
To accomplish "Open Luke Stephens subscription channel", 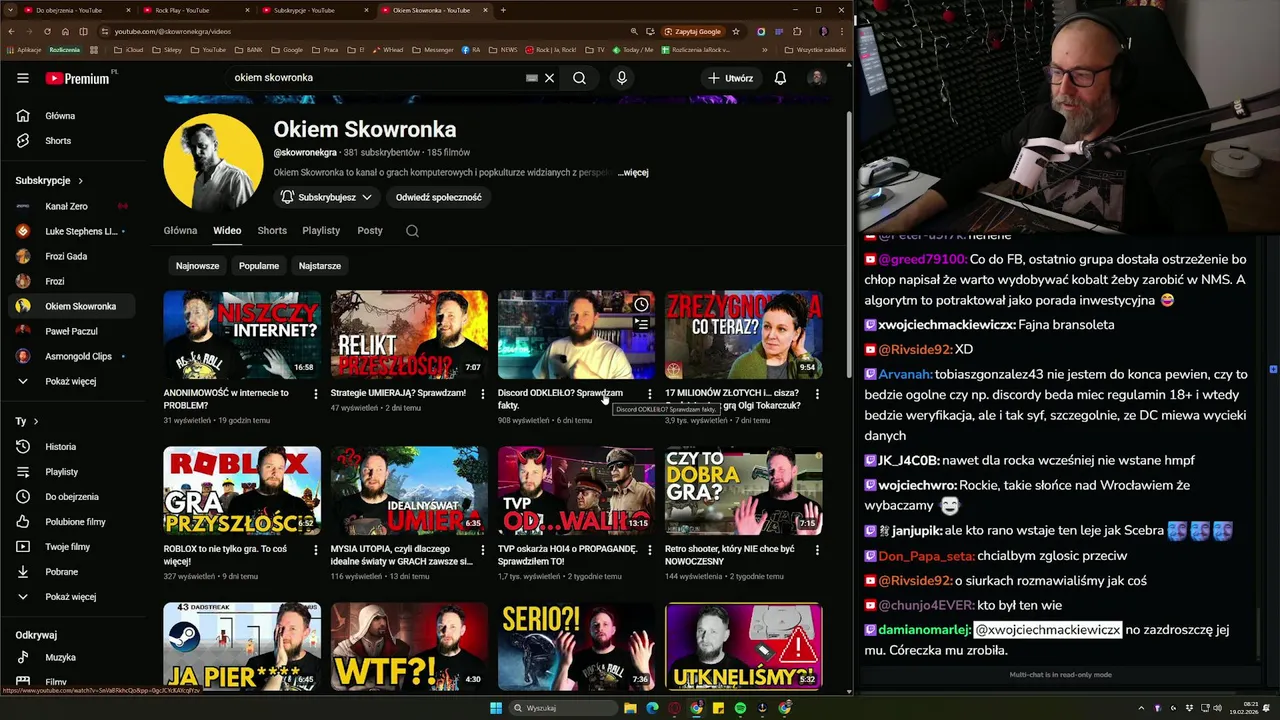I will [x=70, y=231].
